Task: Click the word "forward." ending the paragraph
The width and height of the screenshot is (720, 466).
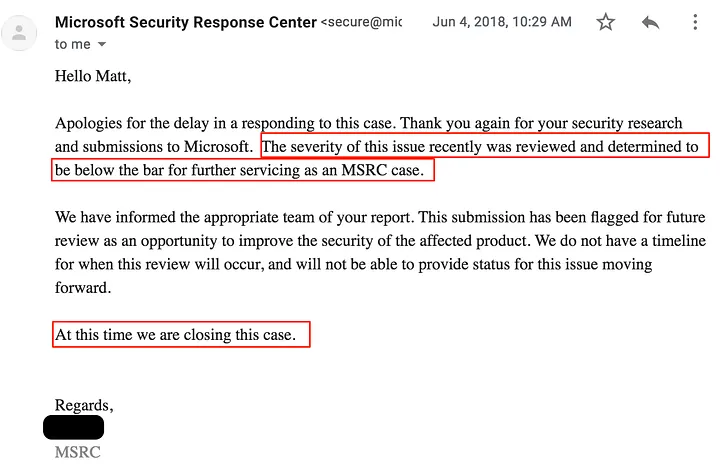Action: click(x=84, y=287)
